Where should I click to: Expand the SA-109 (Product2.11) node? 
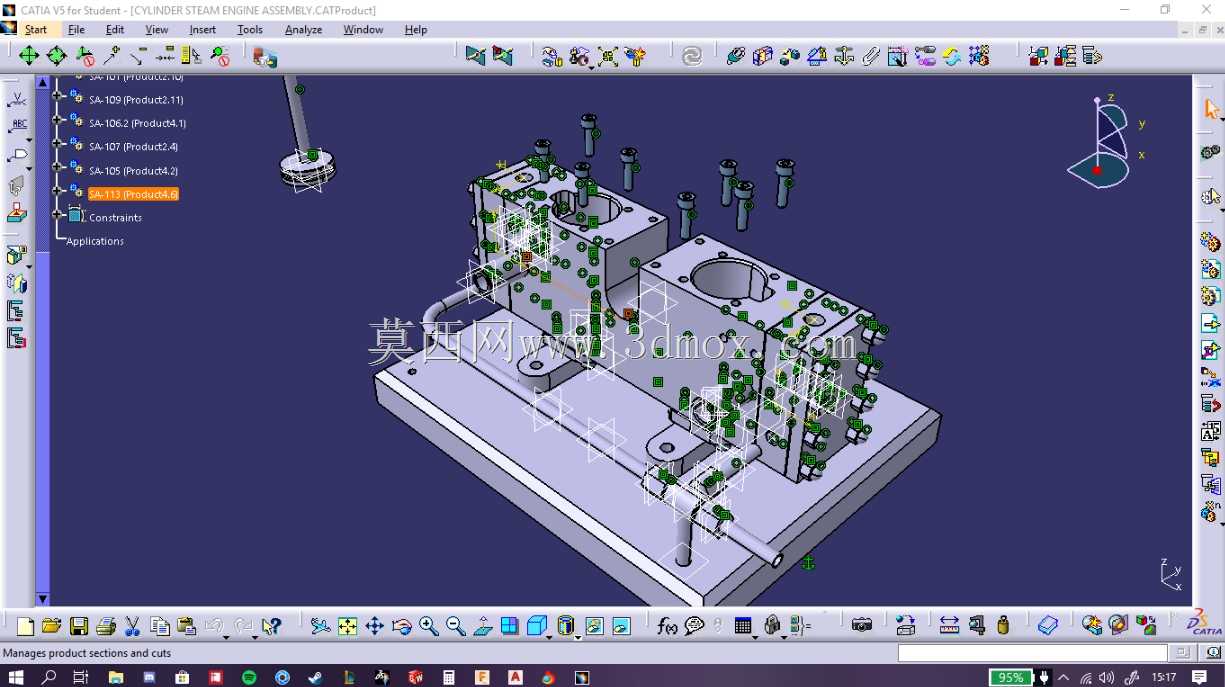(x=58, y=98)
